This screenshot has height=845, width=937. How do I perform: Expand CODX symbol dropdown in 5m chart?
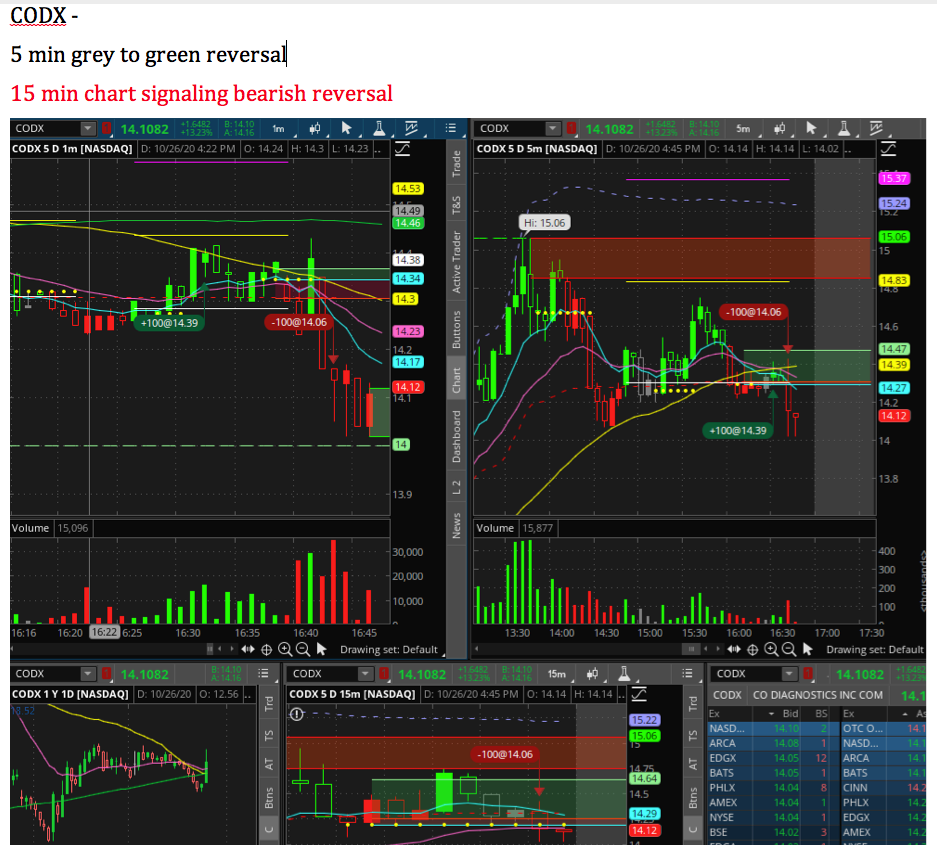pyautogui.click(x=553, y=128)
